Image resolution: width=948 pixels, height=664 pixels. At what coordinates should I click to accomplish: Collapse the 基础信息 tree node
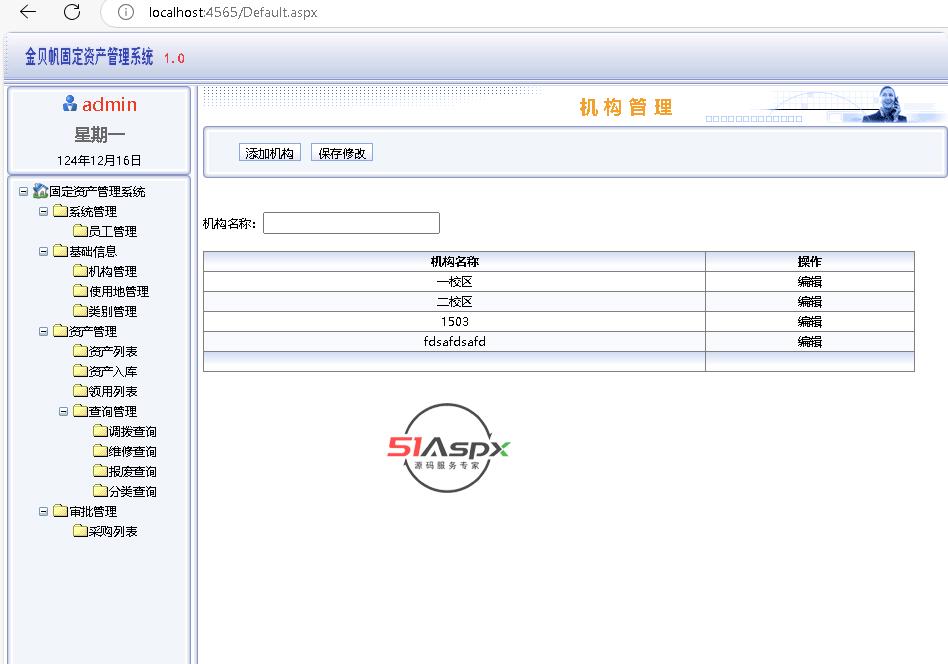44,251
